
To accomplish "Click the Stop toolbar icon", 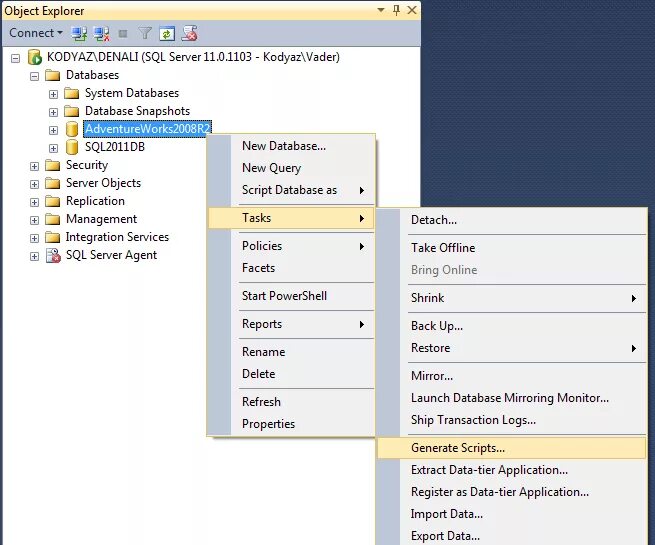I will [x=123, y=33].
